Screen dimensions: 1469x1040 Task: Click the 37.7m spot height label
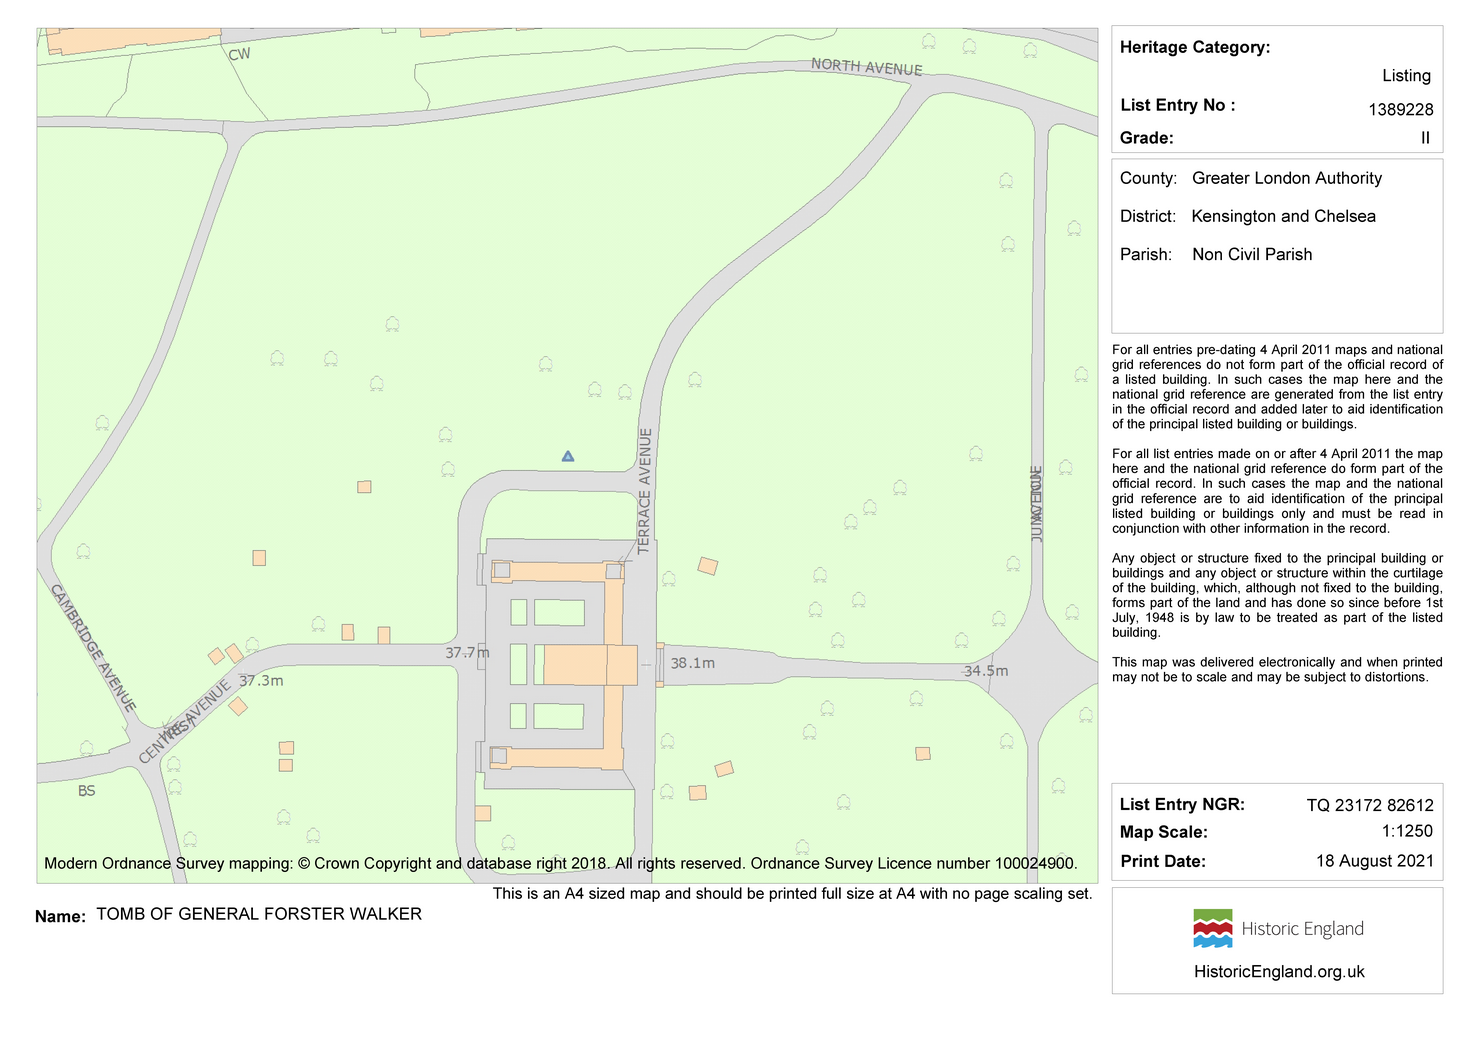coord(467,653)
